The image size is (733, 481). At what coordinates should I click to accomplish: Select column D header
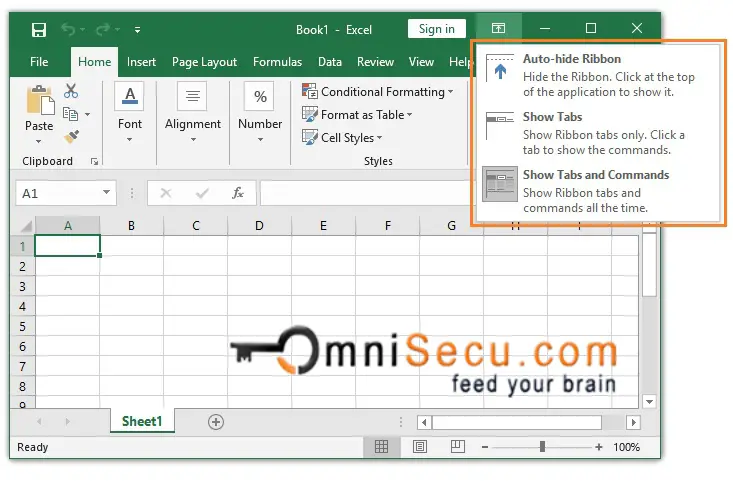point(259,226)
